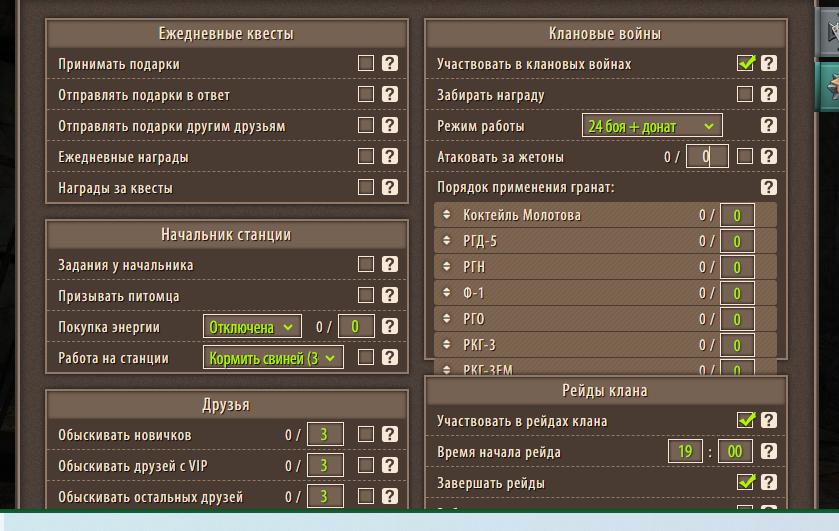Edit raid start hour field 19
This screenshot has height=531, width=839.
685,452
